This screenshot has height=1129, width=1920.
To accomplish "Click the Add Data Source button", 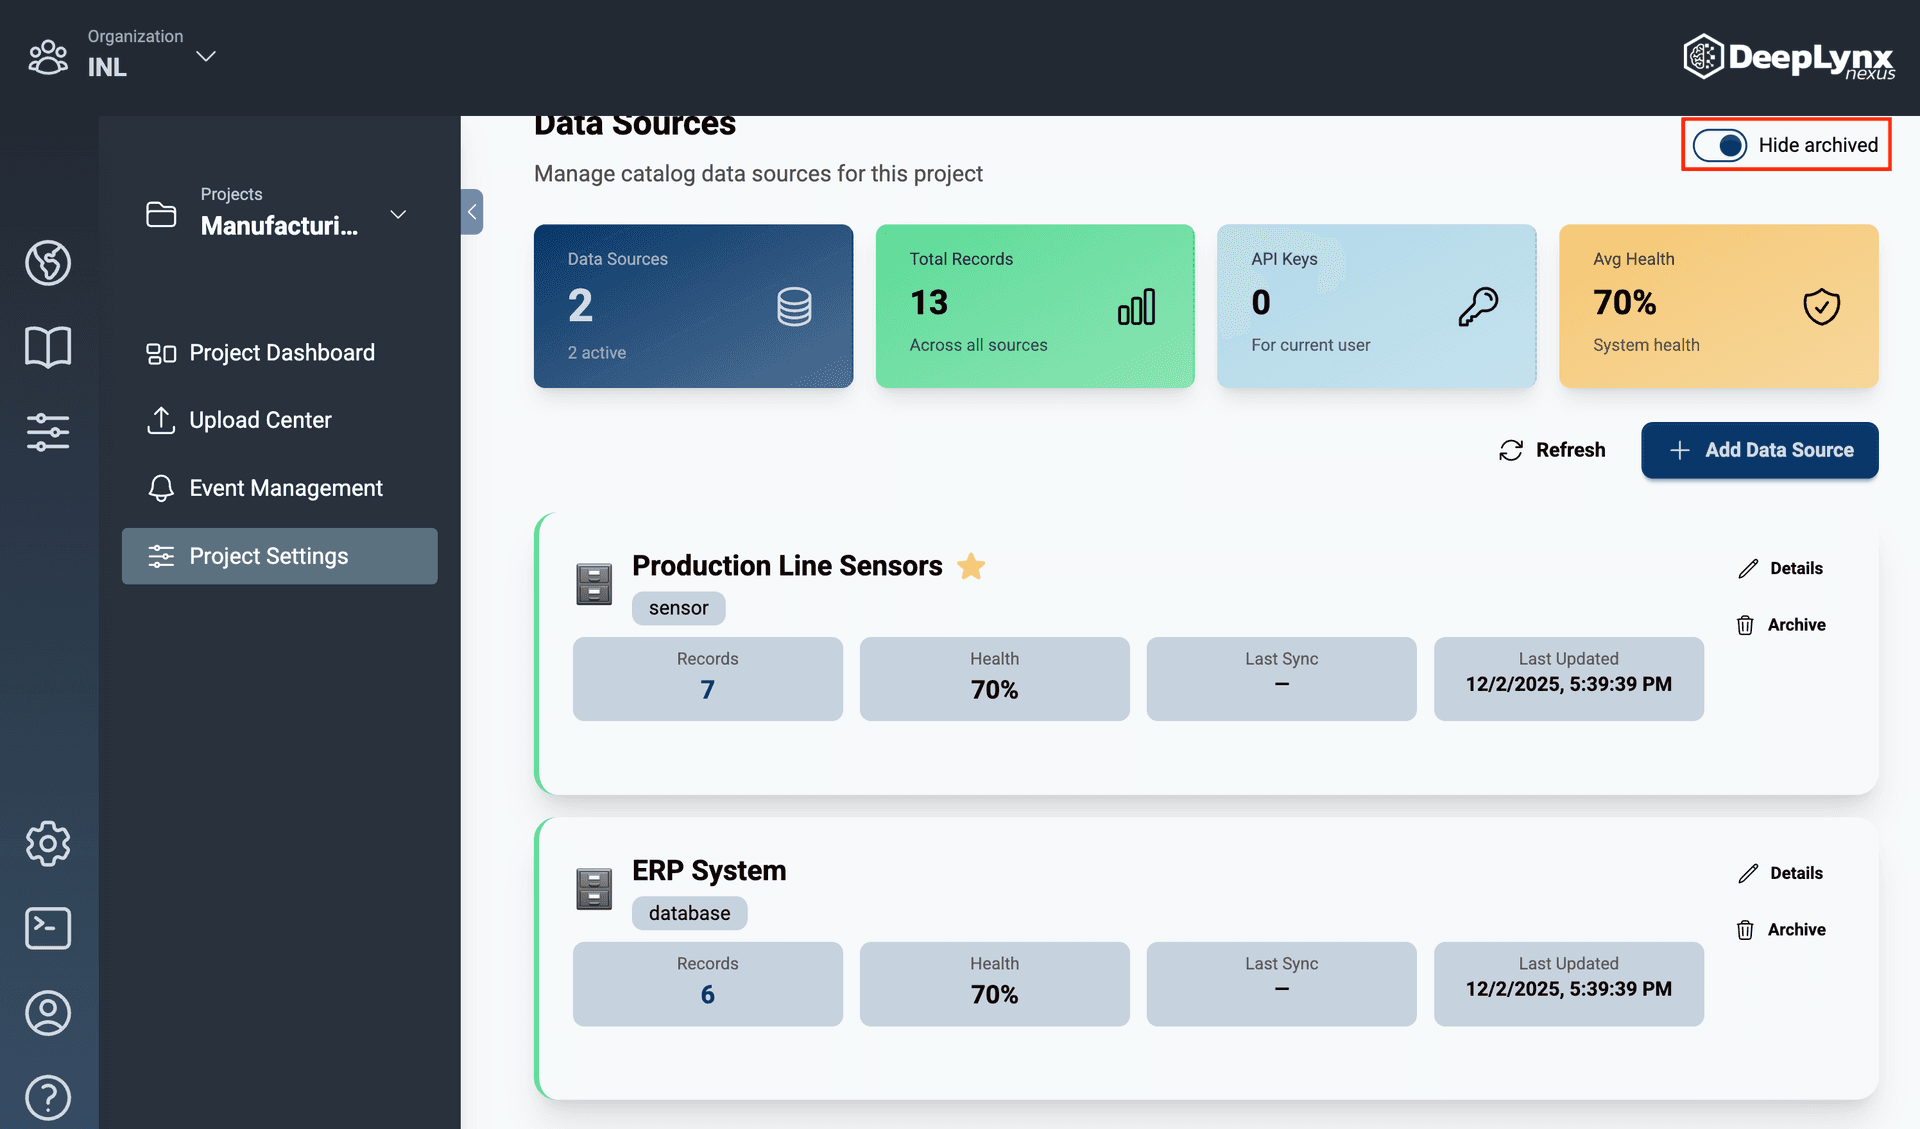I will (1759, 450).
